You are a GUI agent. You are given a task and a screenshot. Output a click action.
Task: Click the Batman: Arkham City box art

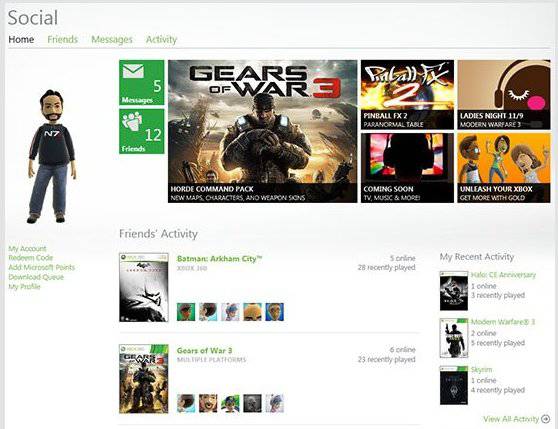point(144,287)
